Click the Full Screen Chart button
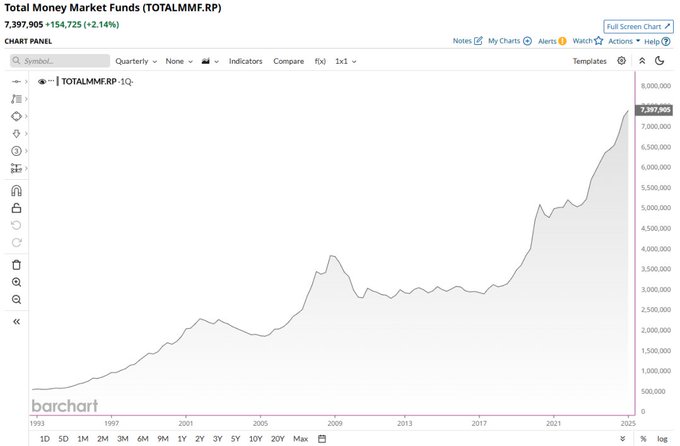Image resolution: width=680 pixels, height=446 pixels. coord(638,26)
